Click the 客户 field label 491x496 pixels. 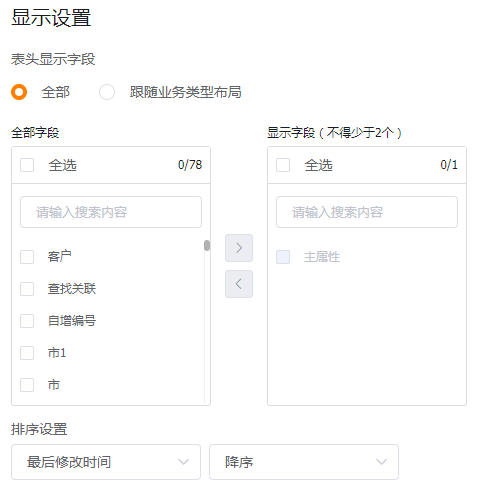[x=60, y=257]
